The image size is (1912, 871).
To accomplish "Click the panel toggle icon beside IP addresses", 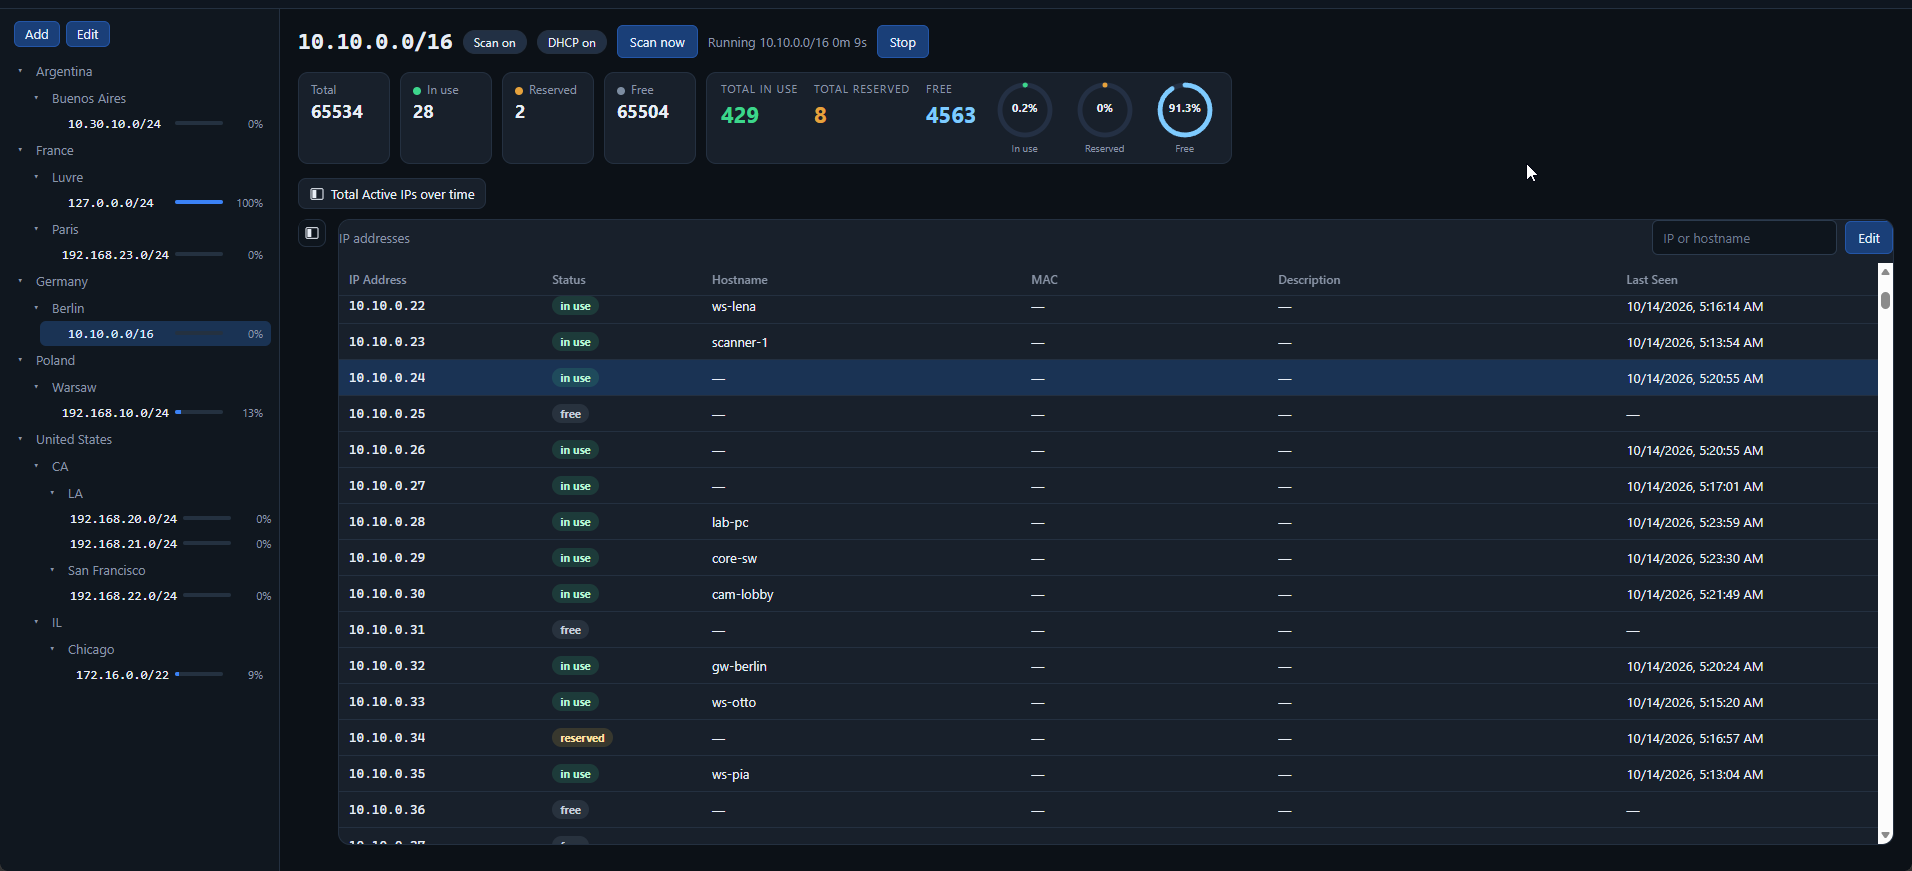I will coord(312,233).
